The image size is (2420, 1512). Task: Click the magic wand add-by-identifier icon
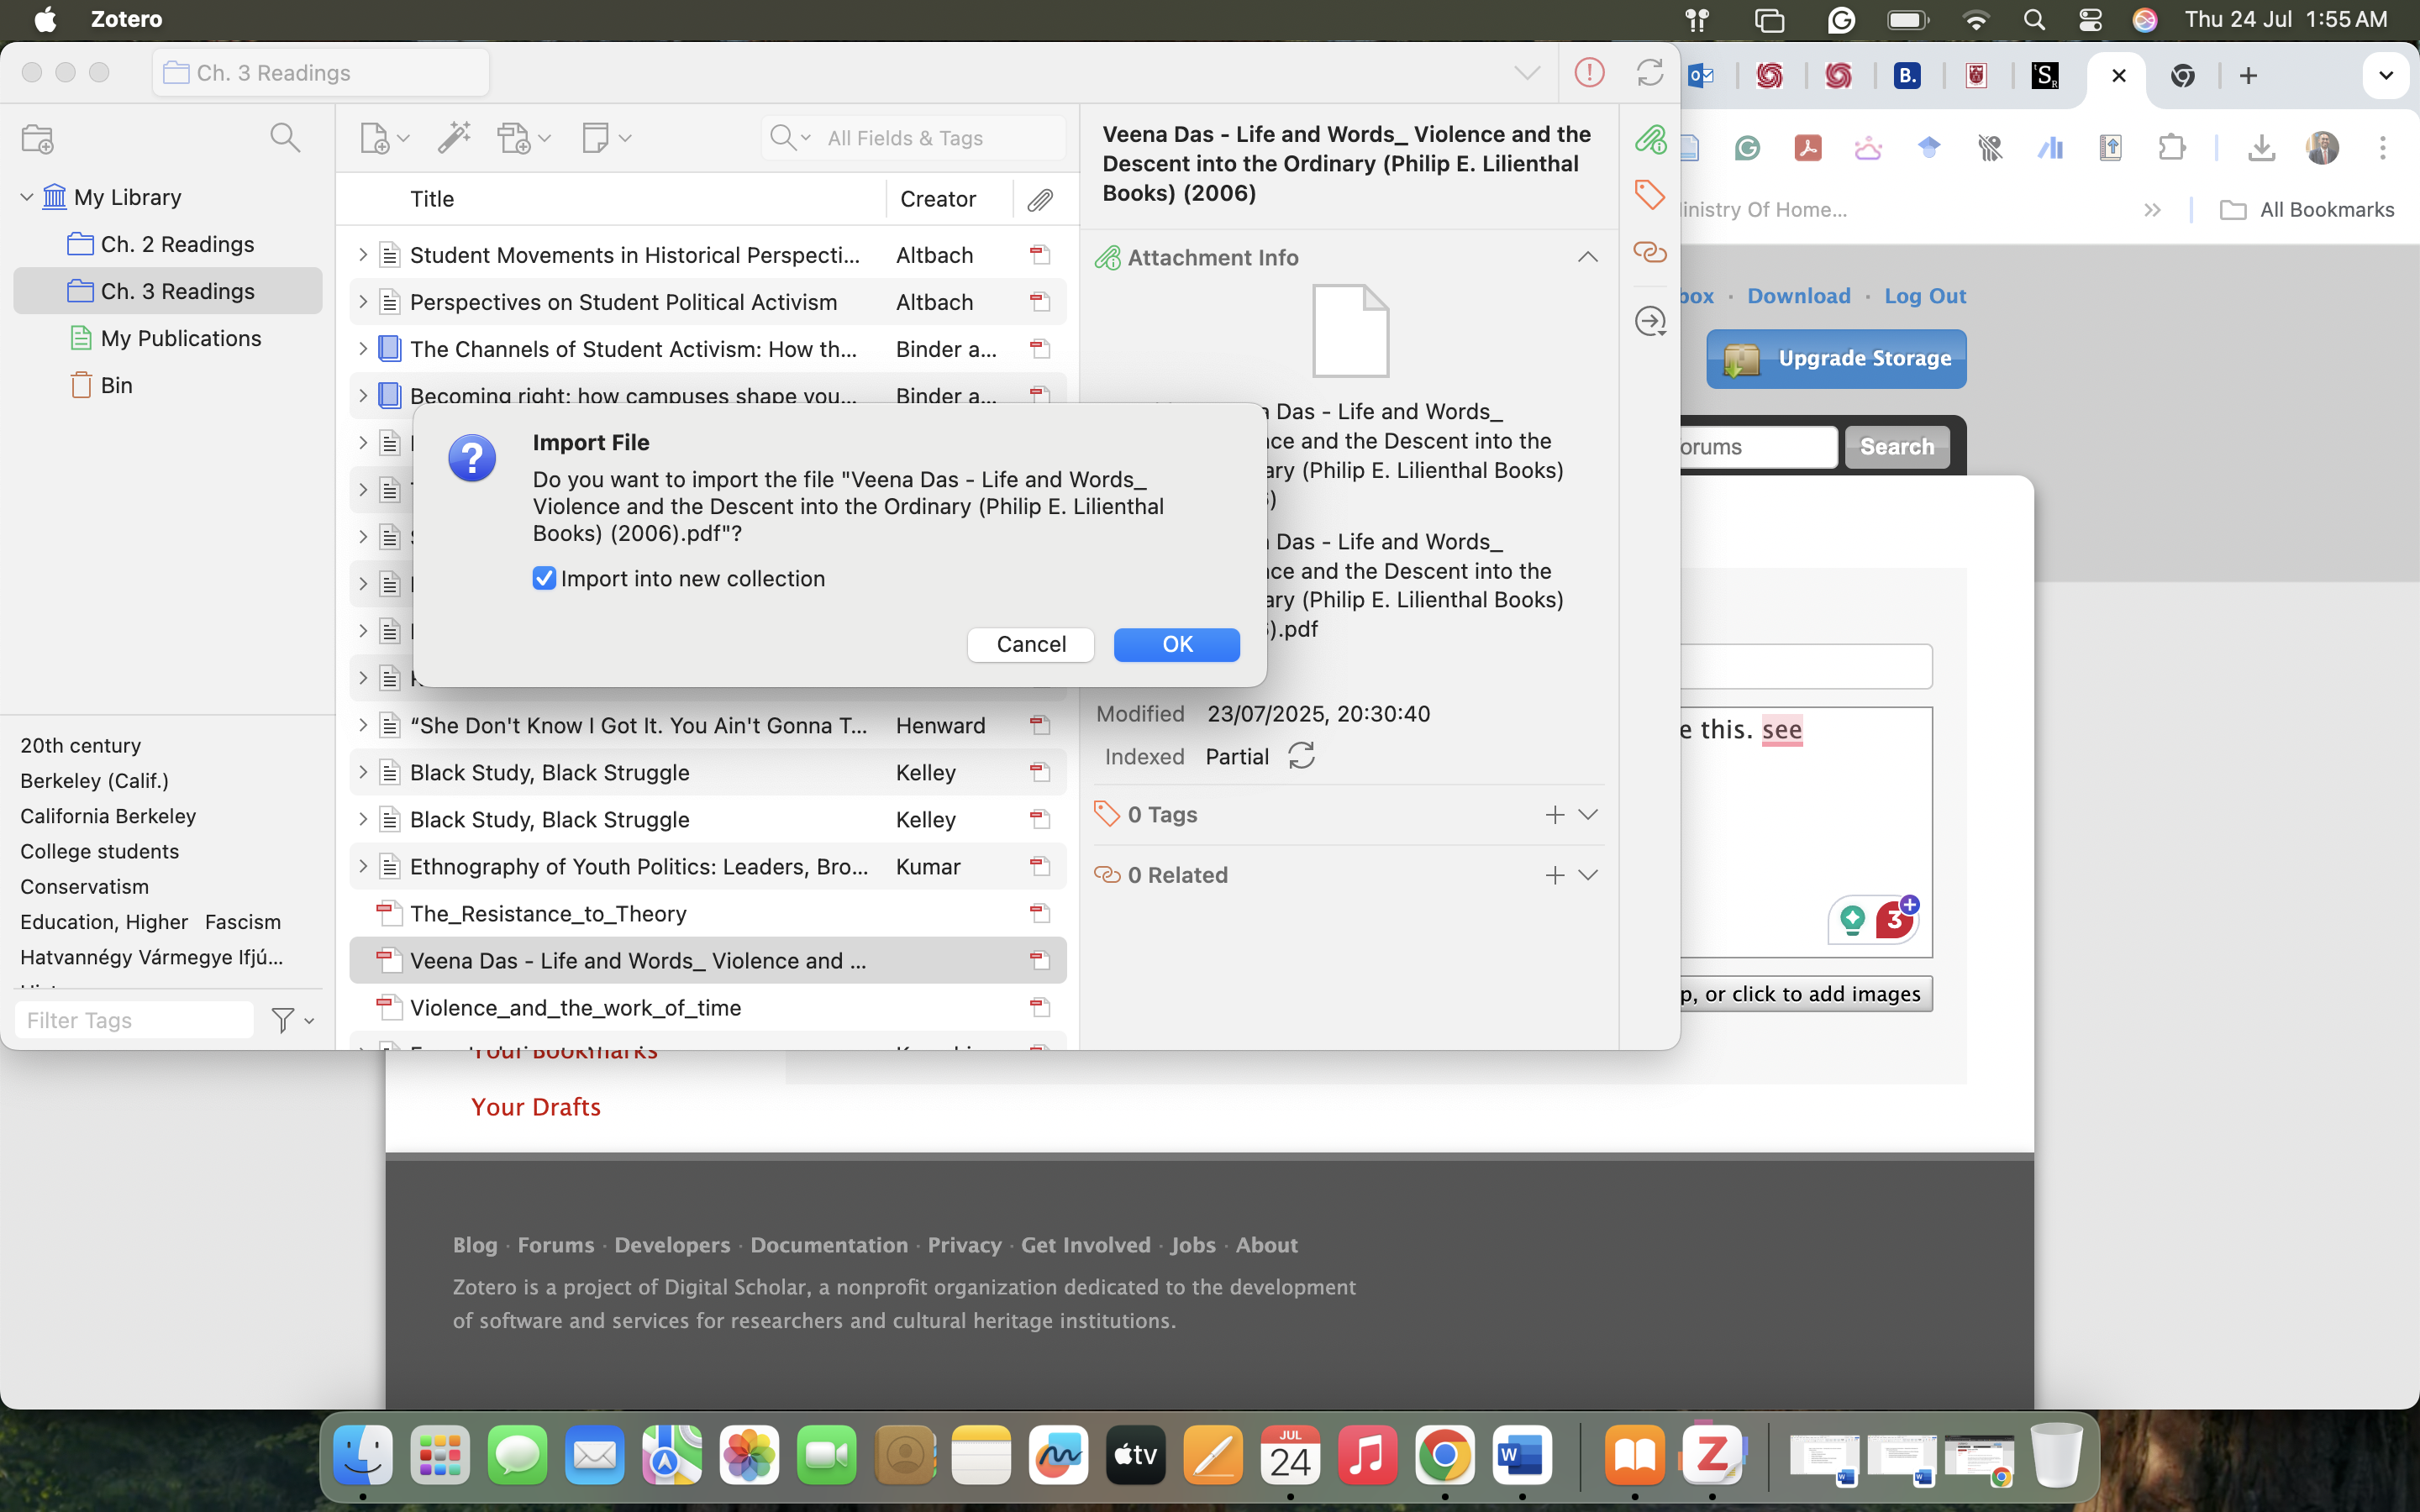click(454, 138)
